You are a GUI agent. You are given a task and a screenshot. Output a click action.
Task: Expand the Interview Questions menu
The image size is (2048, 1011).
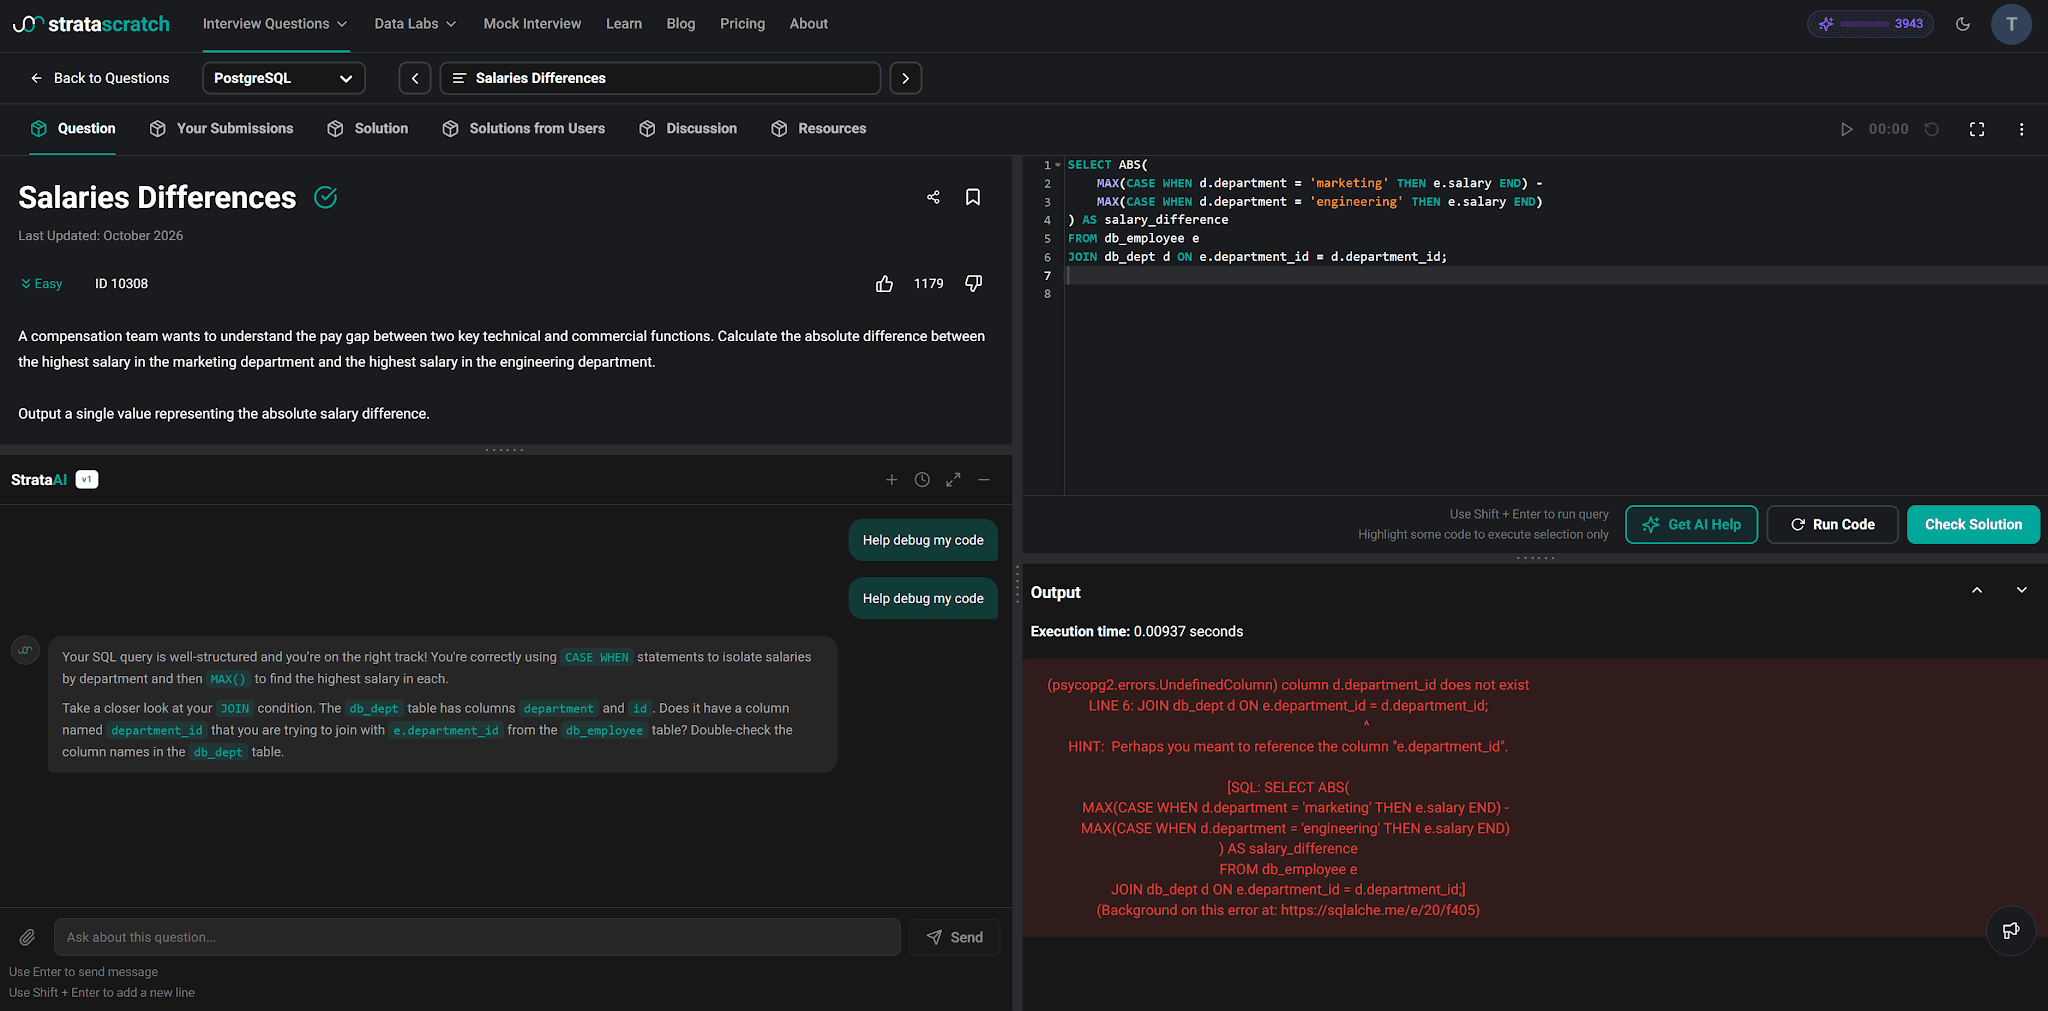click(275, 24)
